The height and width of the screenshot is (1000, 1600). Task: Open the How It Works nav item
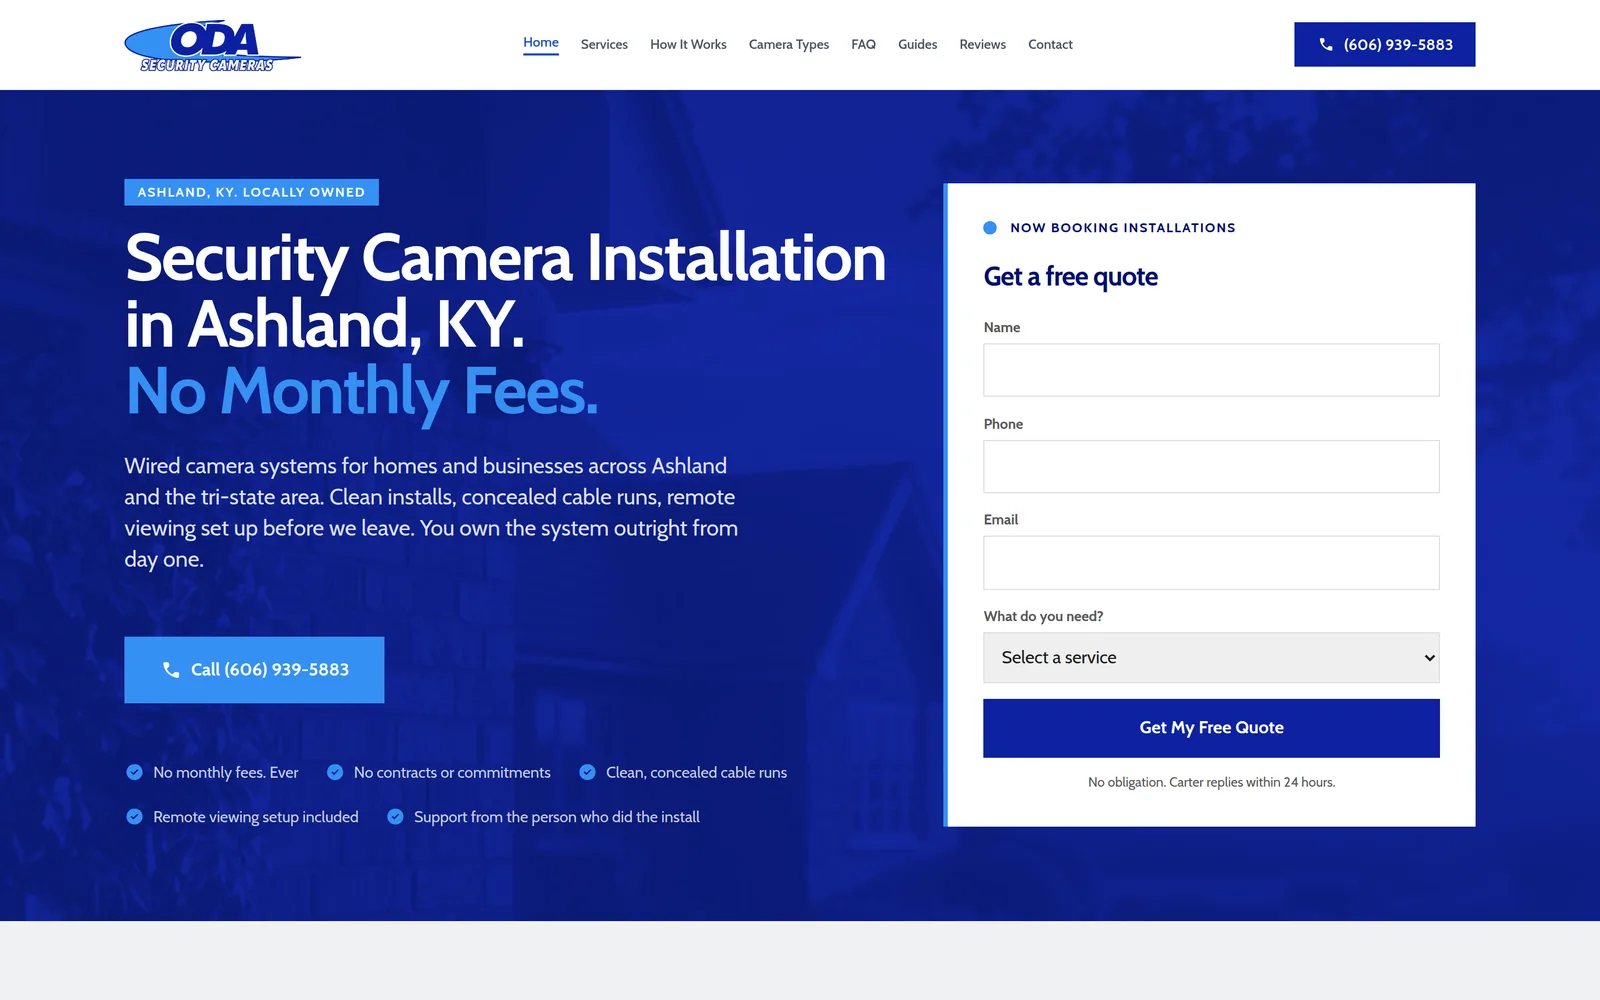[x=688, y=45]
